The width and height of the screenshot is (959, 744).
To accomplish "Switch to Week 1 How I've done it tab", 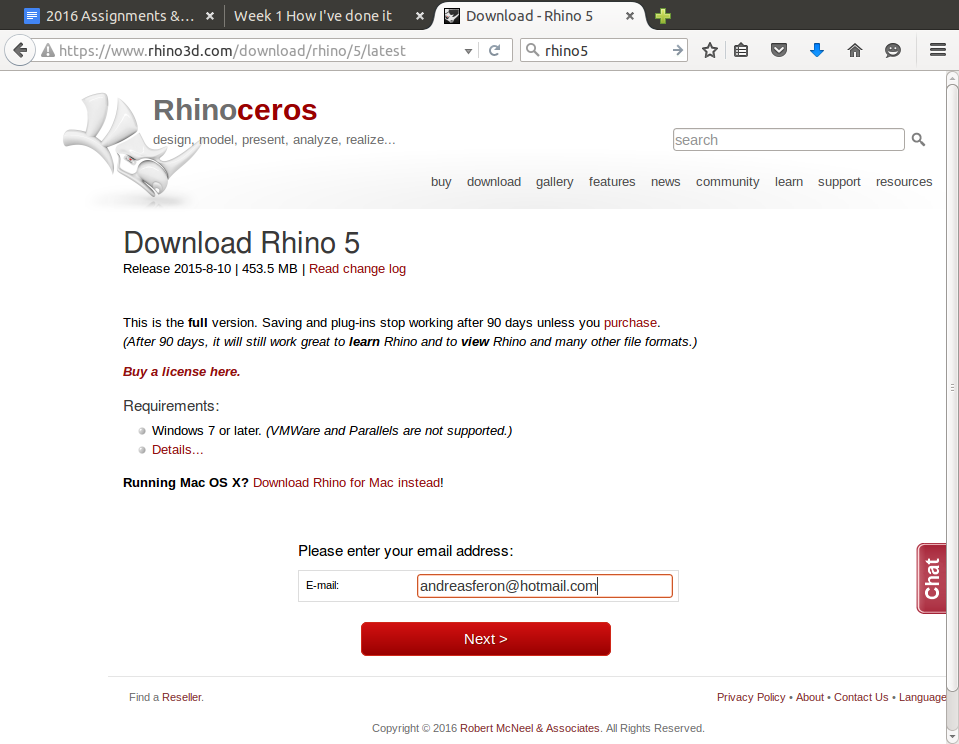I will click(x=313, y=16).
